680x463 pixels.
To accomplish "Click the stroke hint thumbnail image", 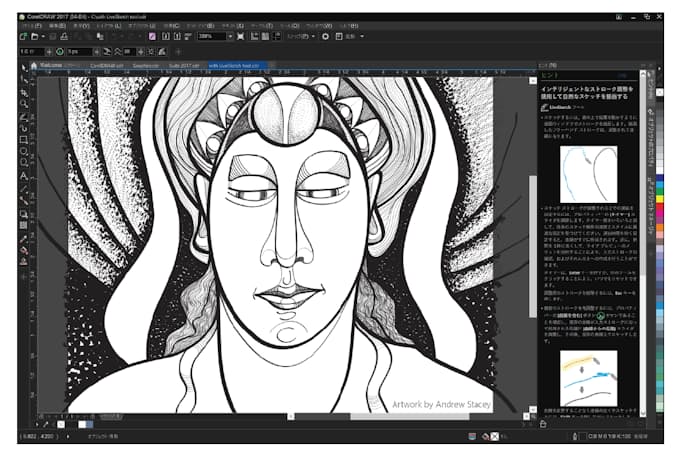I will (x=588, y=174).
